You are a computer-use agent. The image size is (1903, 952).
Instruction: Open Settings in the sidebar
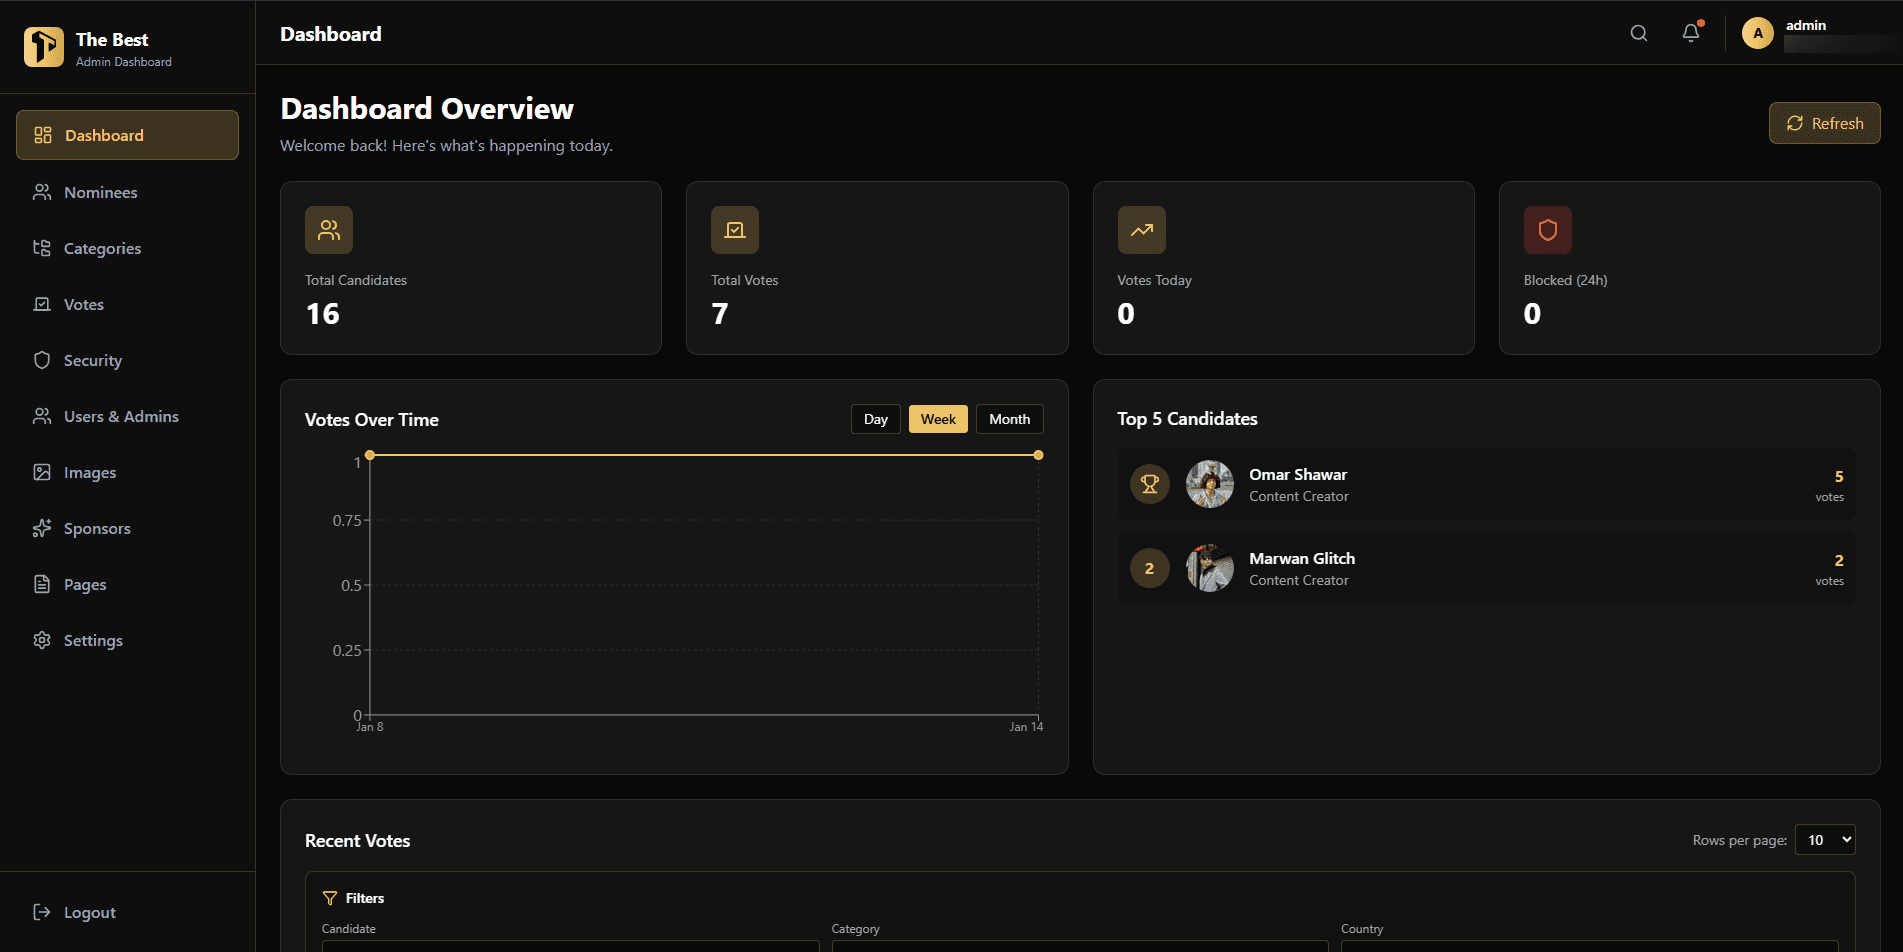tap(127, 640)
